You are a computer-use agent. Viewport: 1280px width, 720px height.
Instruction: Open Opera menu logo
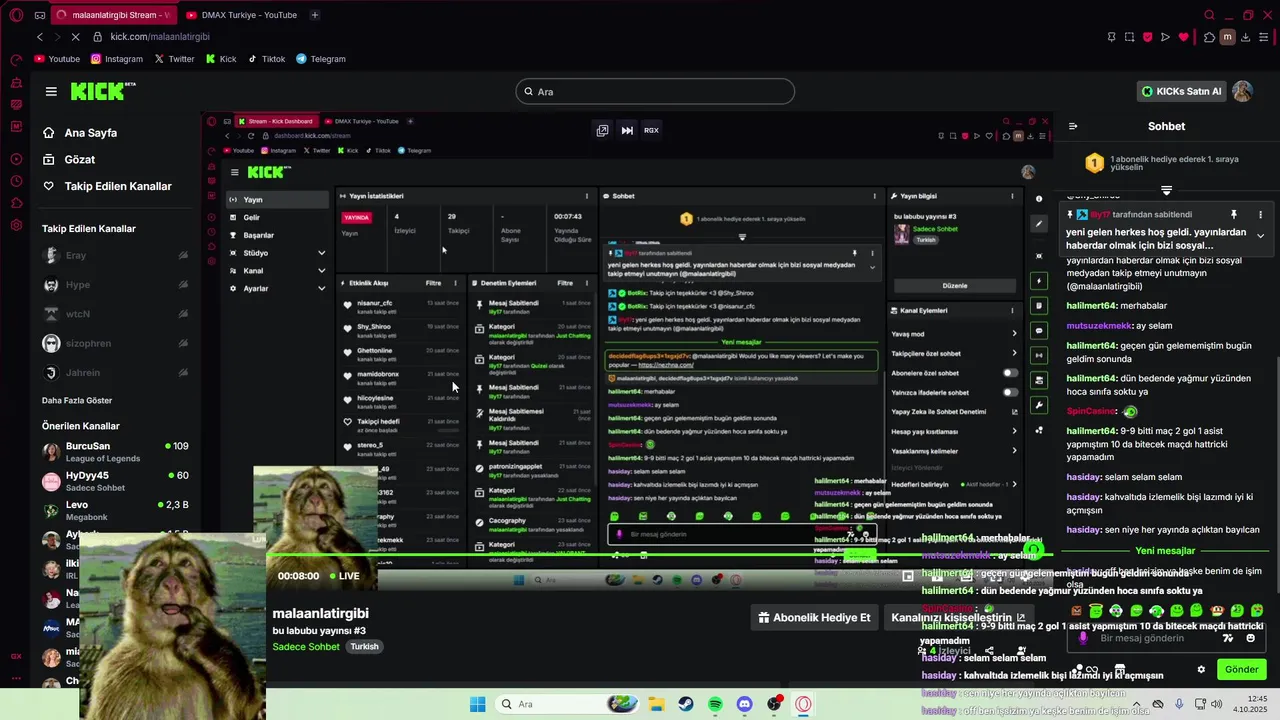[16, 15]
